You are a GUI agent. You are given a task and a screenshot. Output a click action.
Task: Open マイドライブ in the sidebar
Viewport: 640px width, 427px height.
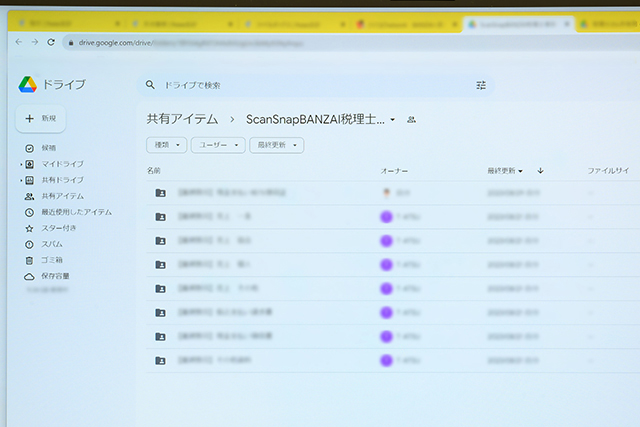pos(62,164)
